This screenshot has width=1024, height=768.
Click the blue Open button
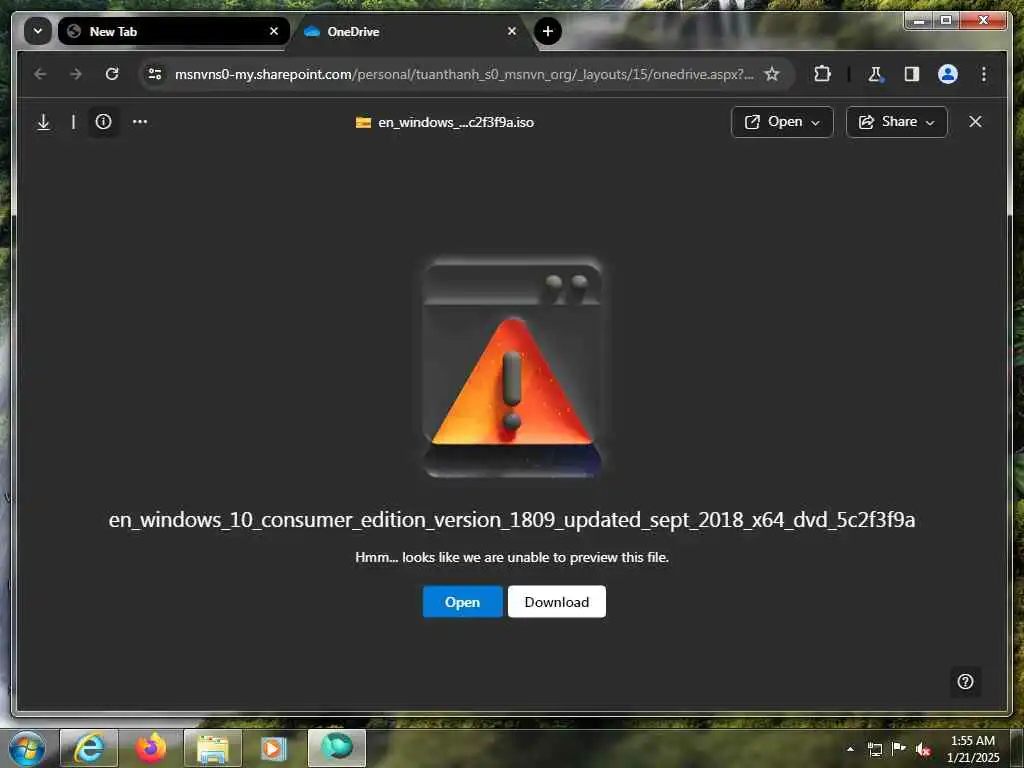pyautogui.click(x=462, y=601)
